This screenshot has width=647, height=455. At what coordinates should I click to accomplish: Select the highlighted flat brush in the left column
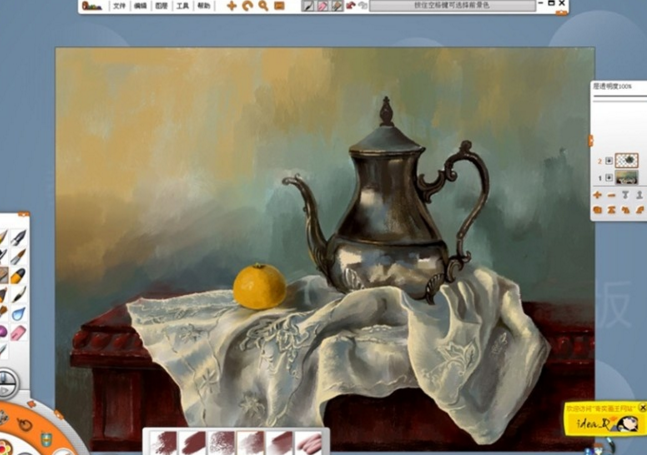(x=3, y=275)
